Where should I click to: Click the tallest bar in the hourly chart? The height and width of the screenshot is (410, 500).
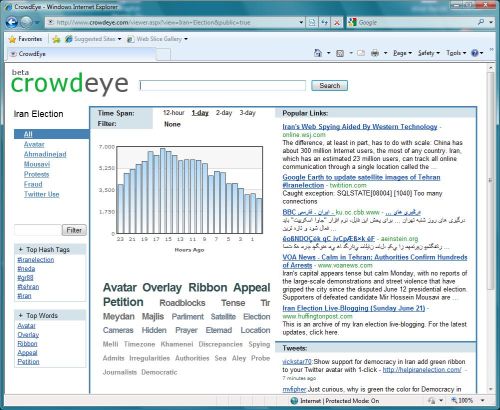[163, 191]
